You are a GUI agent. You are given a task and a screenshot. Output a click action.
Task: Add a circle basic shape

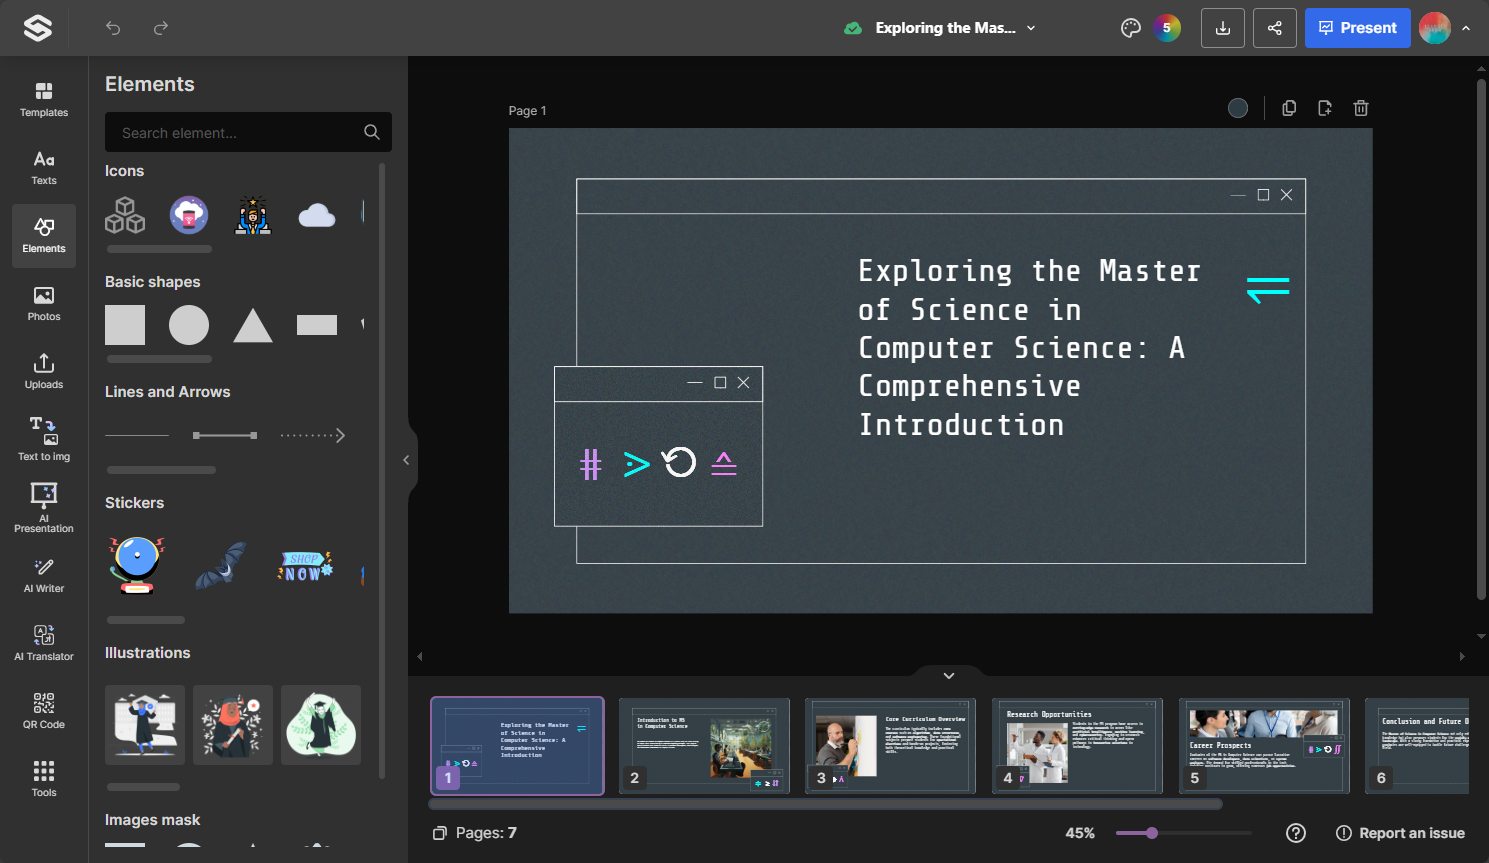pyautogui.click(x=189, y=325)
